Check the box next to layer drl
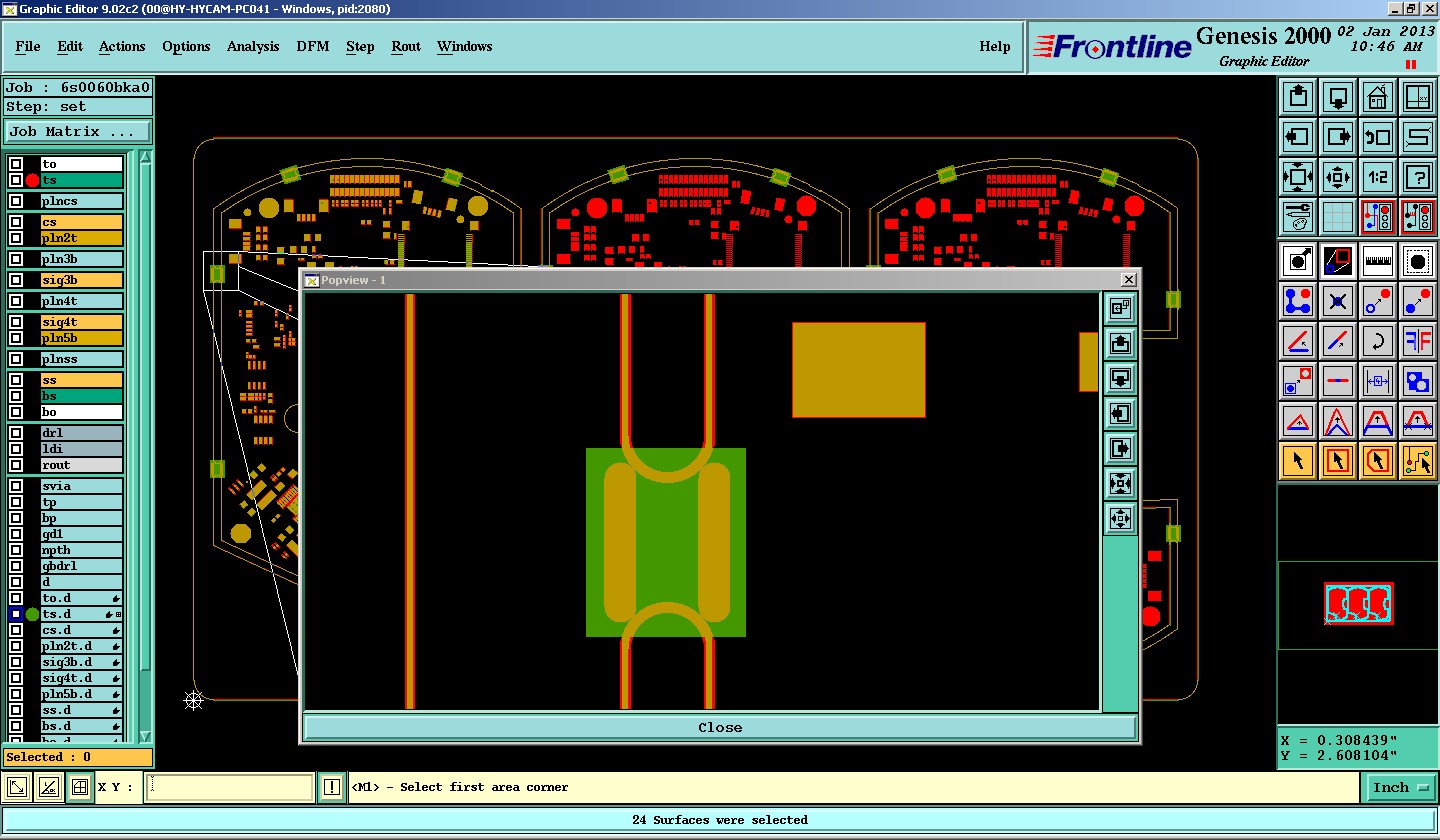 click(16, 433)
